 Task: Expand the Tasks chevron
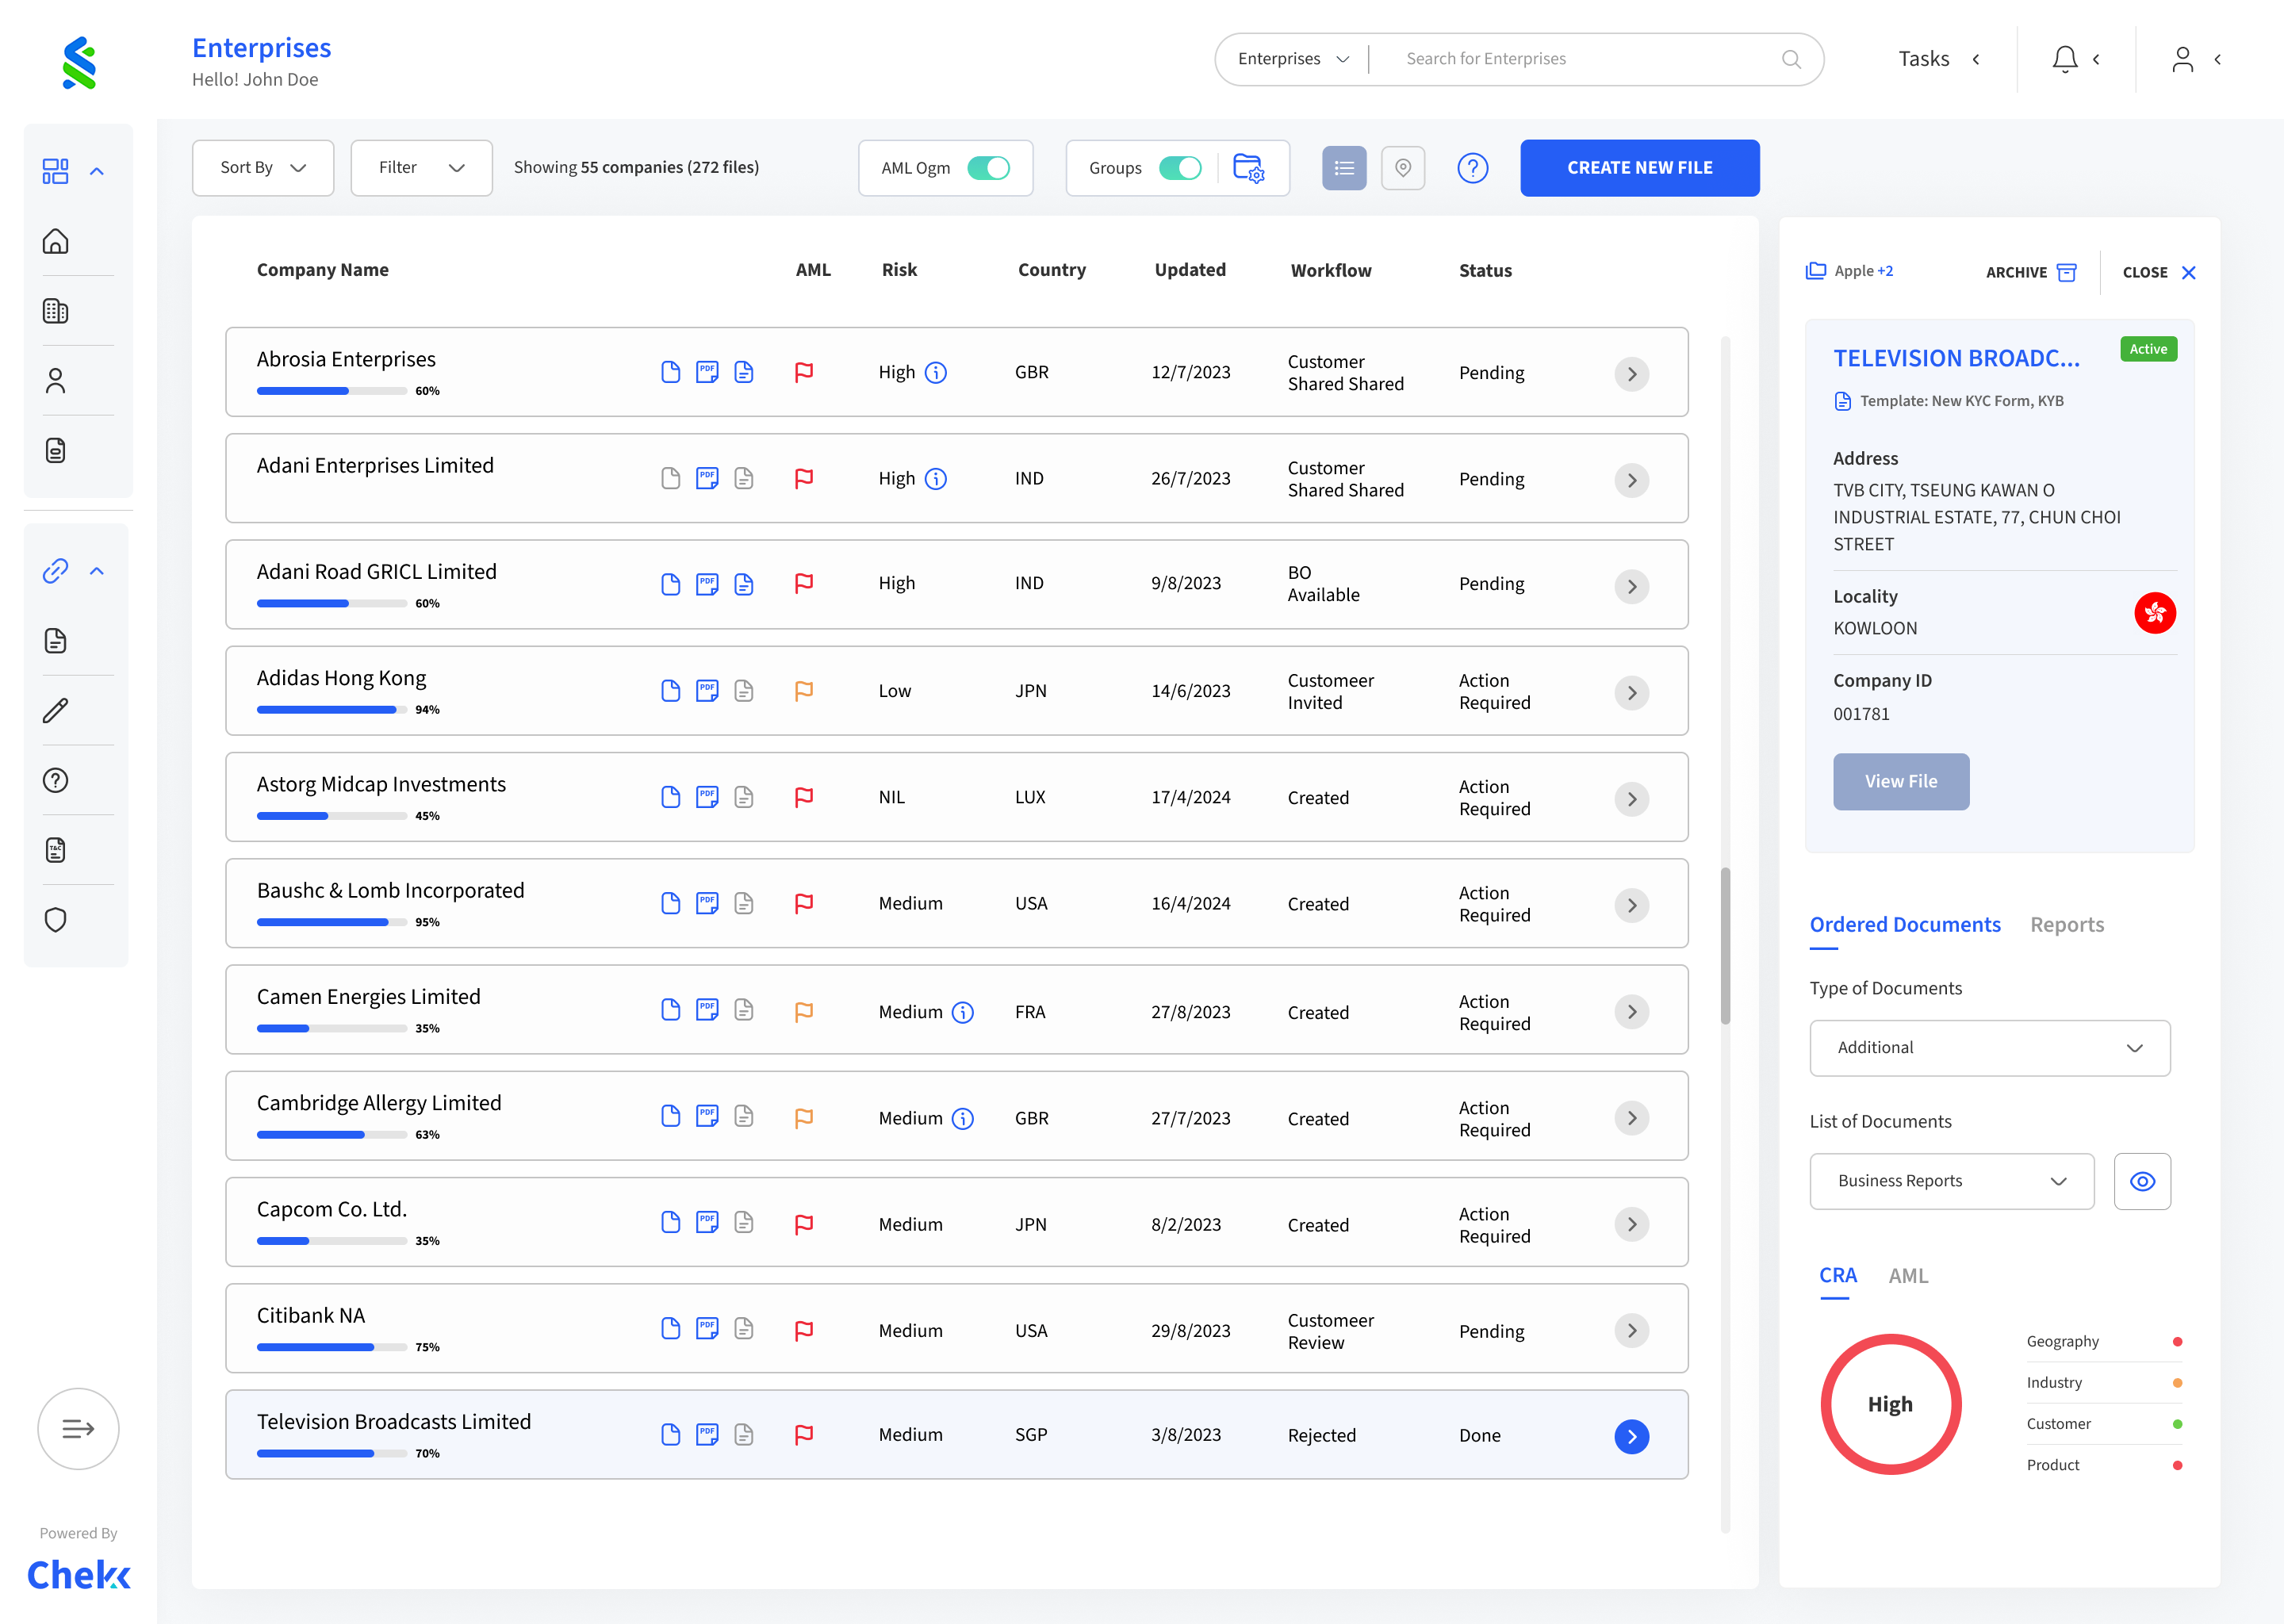tap(1976, 59)
